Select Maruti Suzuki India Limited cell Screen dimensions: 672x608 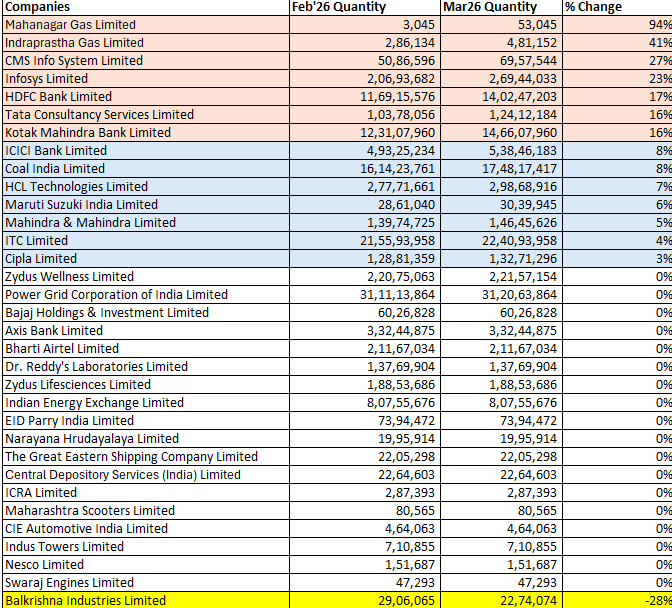146,205
